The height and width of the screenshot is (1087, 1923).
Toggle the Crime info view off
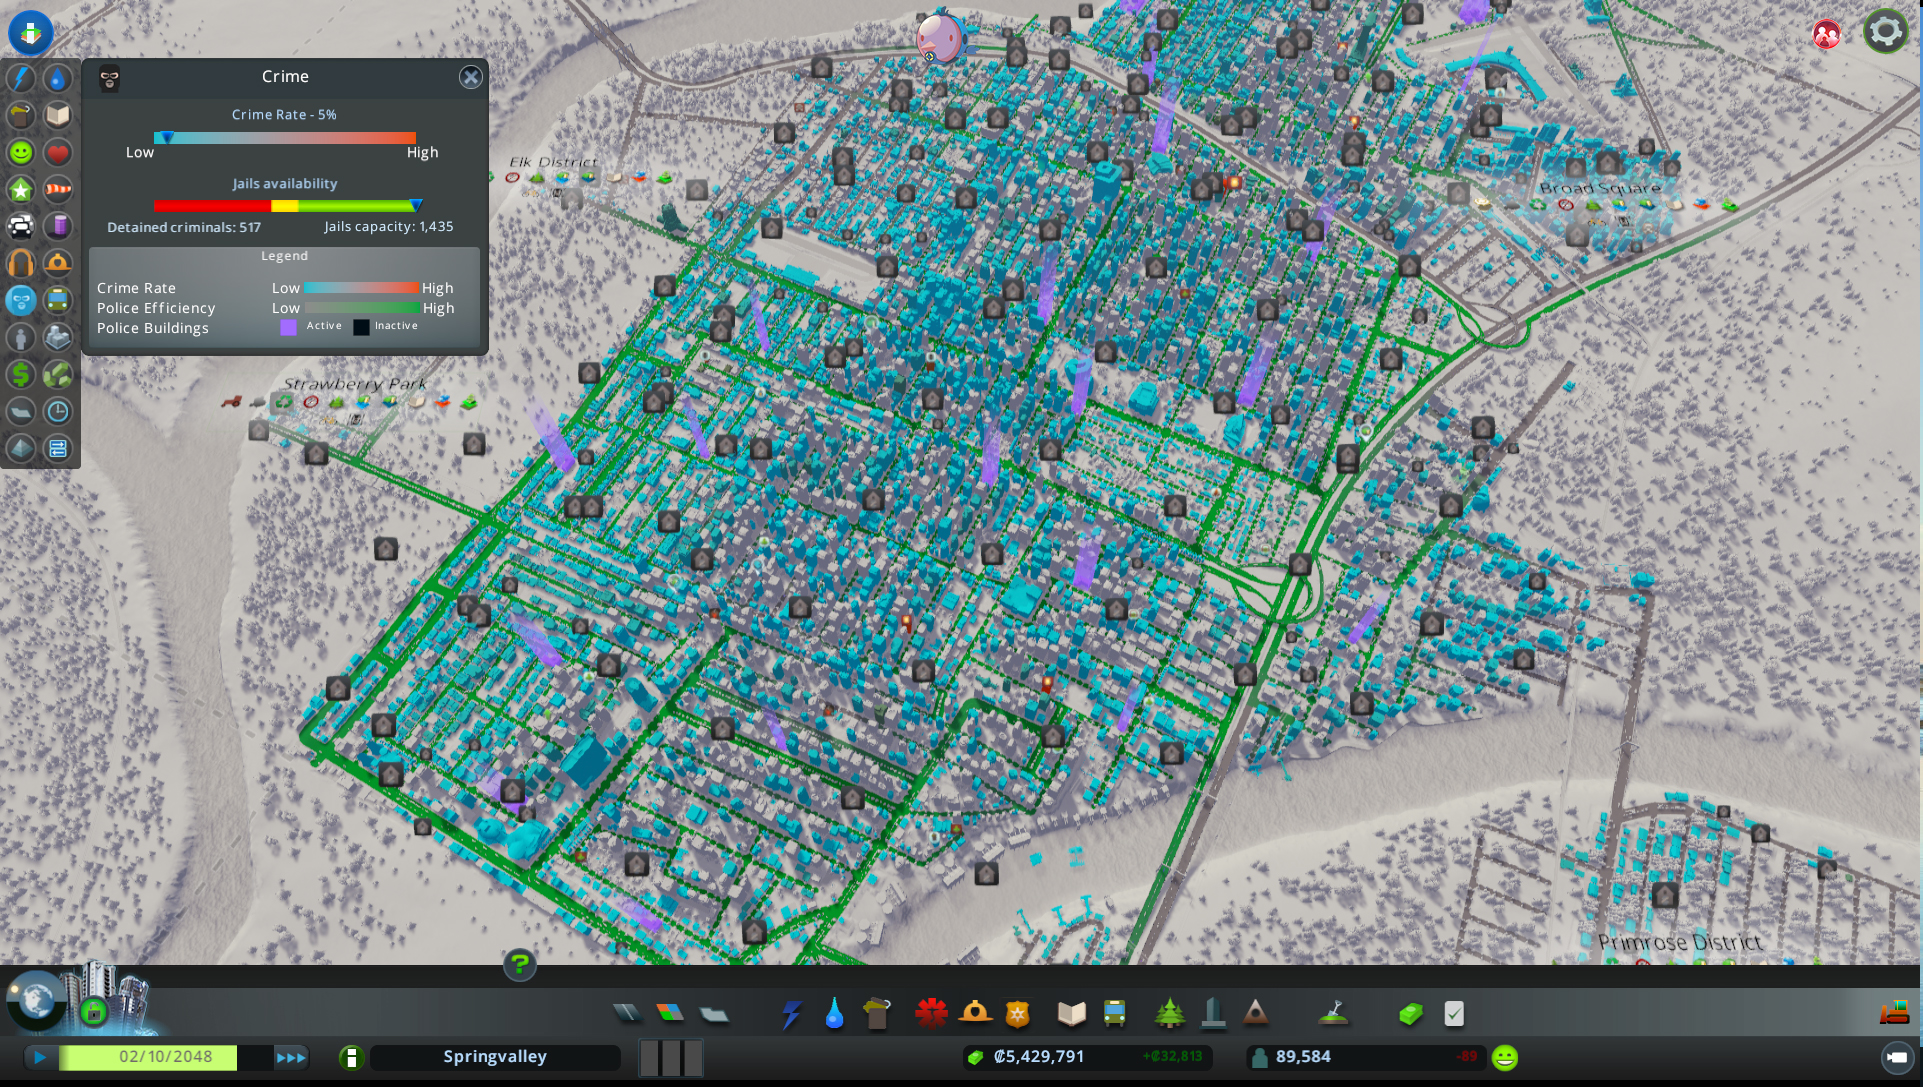click(21, 300)
